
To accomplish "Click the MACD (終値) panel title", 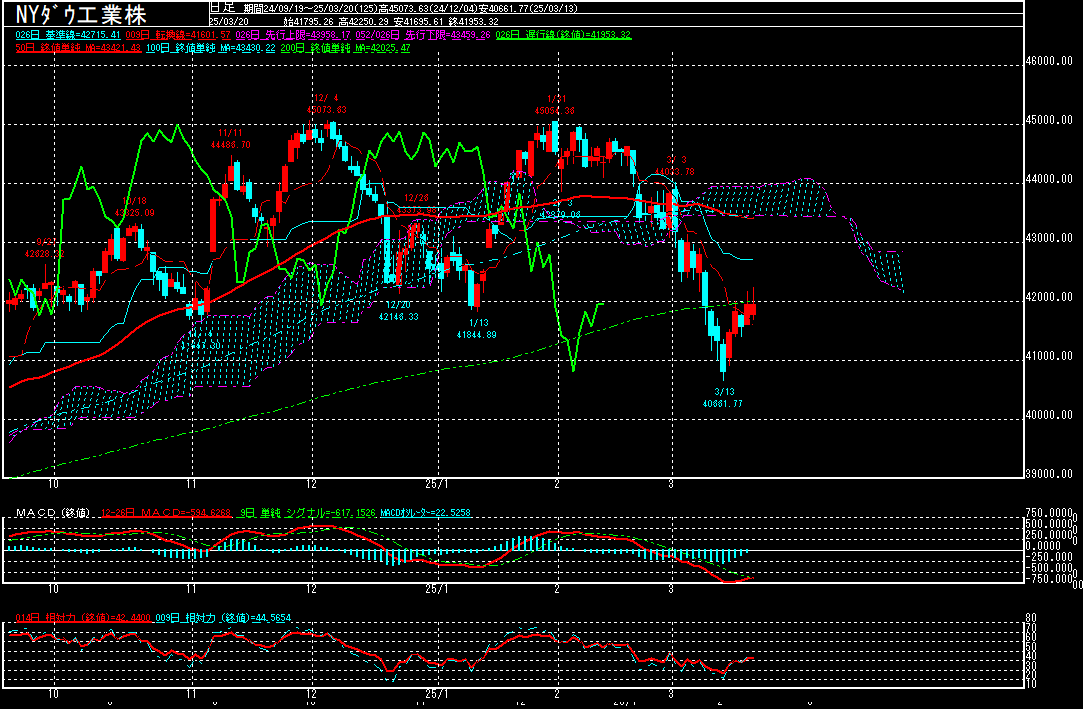I will click(53, 513).
